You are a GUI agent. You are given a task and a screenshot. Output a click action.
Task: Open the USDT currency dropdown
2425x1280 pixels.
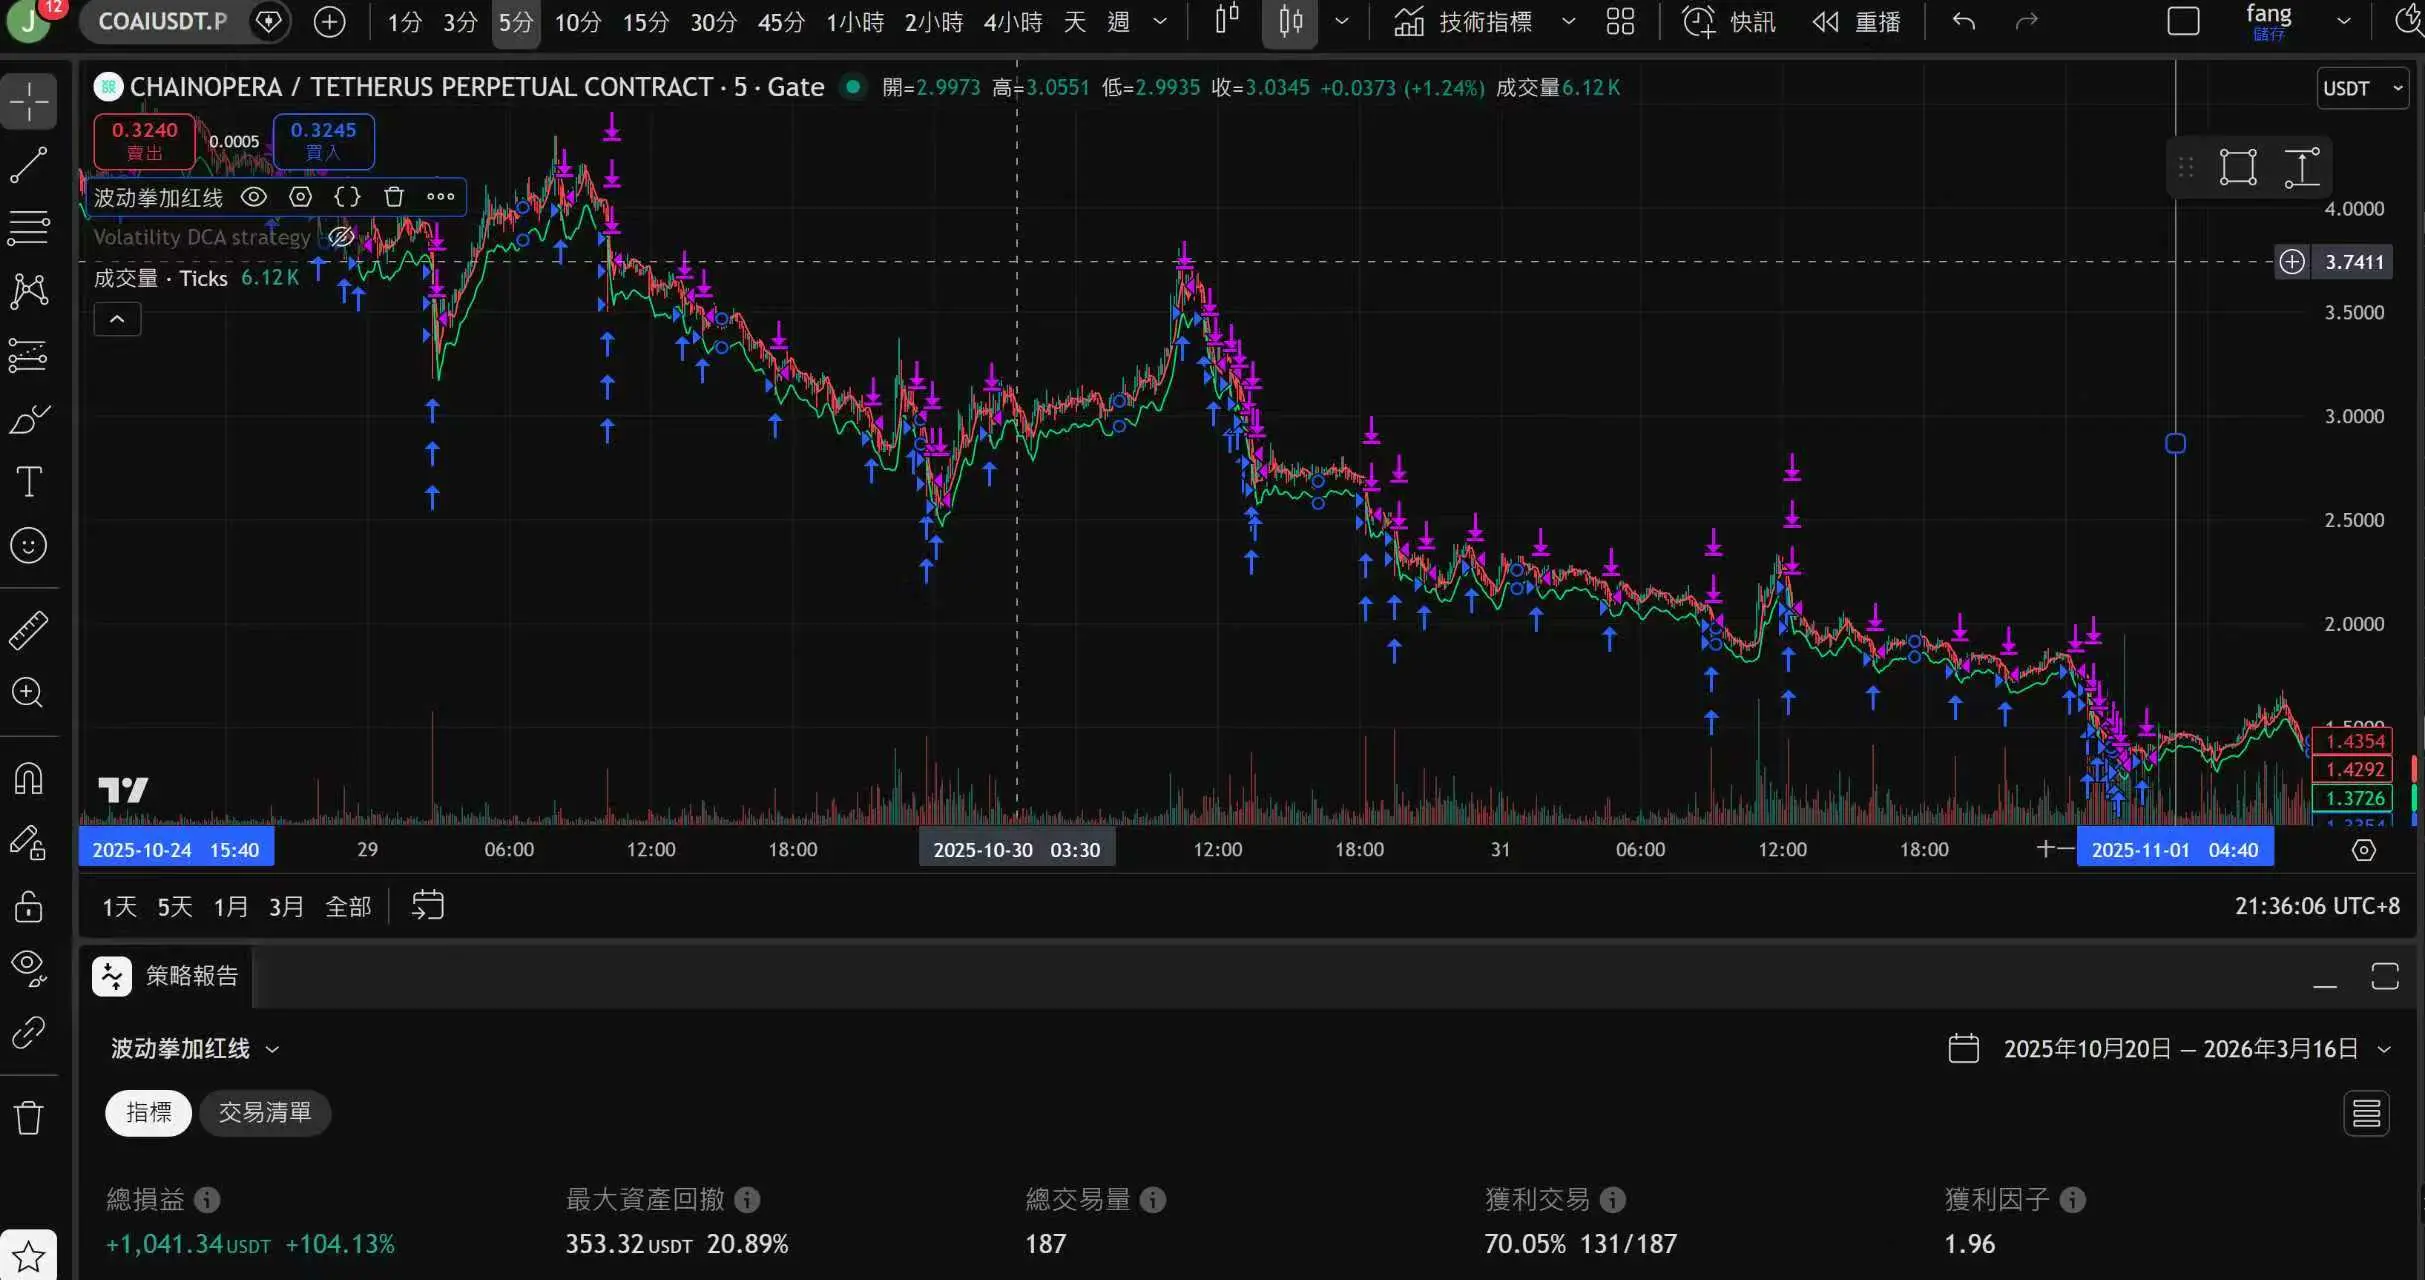(2362, 88)
